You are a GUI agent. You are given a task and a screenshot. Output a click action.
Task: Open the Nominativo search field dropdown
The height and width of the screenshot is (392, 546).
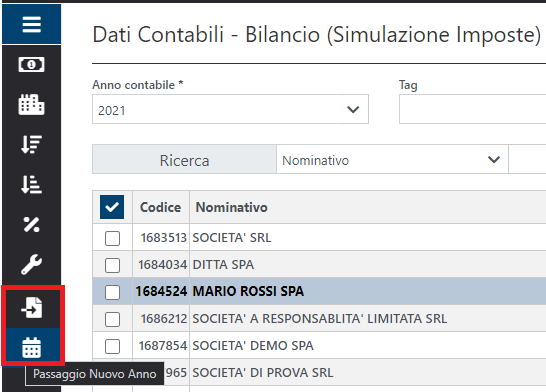click(x=392, y=160)
